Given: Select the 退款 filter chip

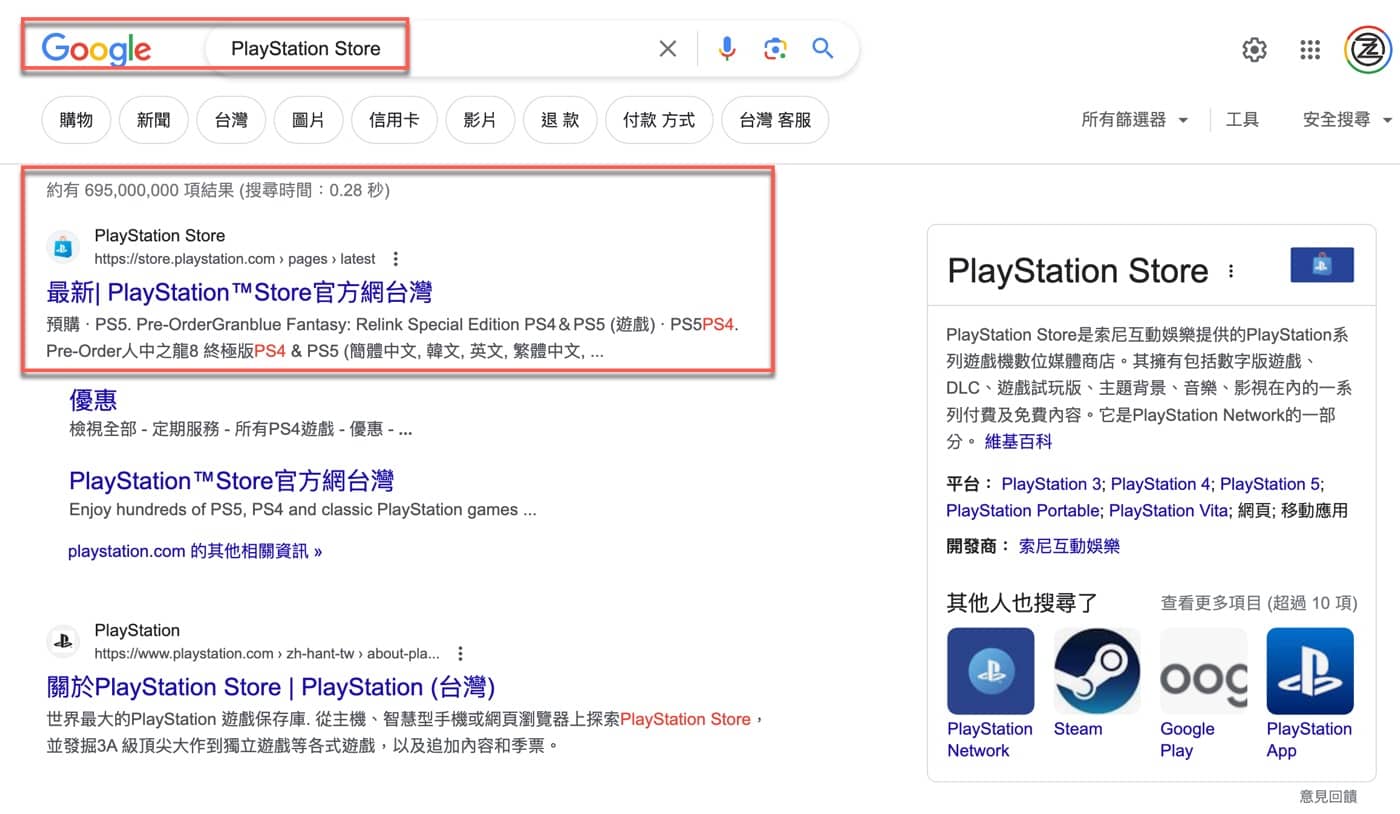Looking at the screenshot, I should (560, 120).
